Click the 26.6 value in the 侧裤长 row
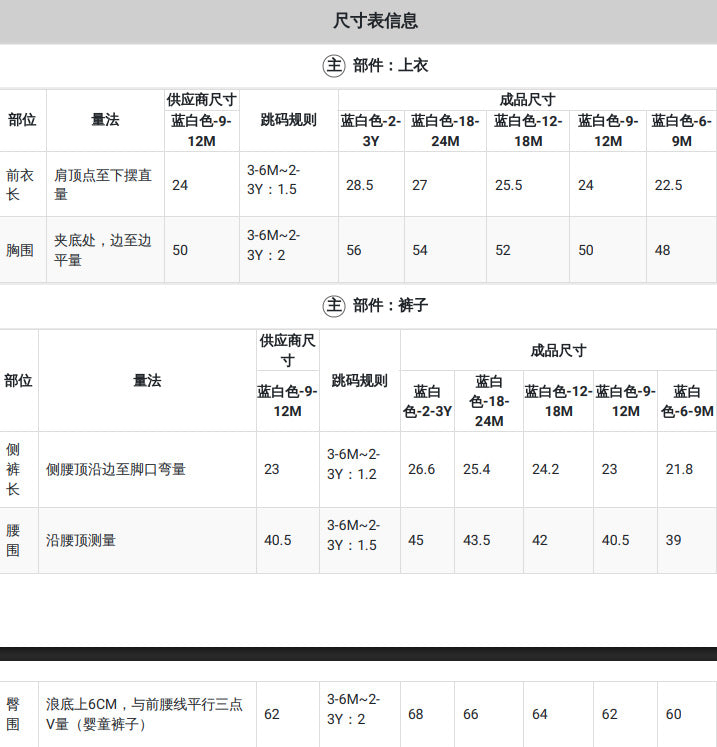 coord(421,469)
